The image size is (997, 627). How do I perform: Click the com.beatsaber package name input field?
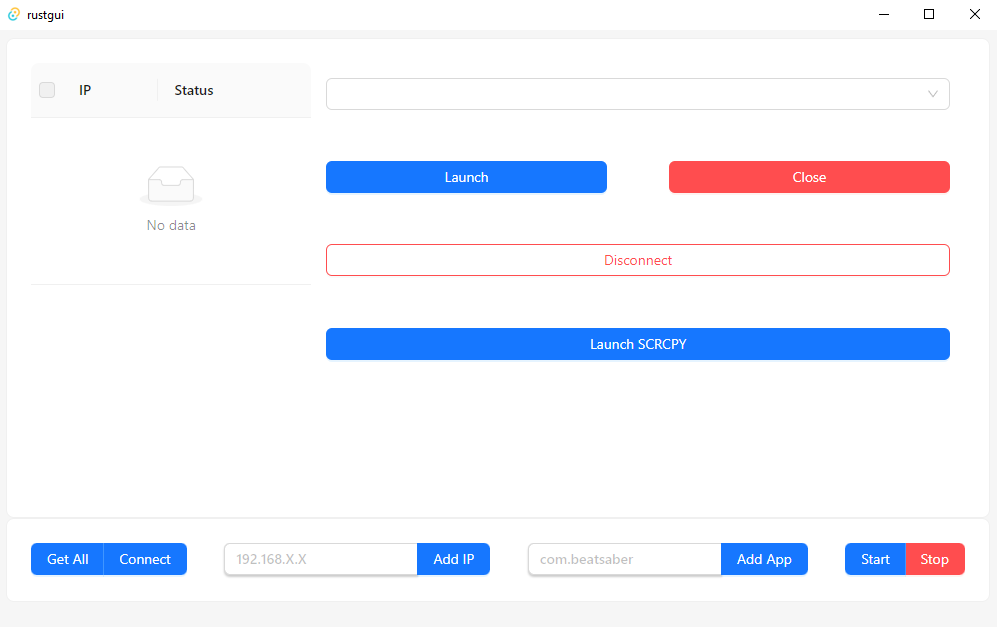(x=624, y=559)
